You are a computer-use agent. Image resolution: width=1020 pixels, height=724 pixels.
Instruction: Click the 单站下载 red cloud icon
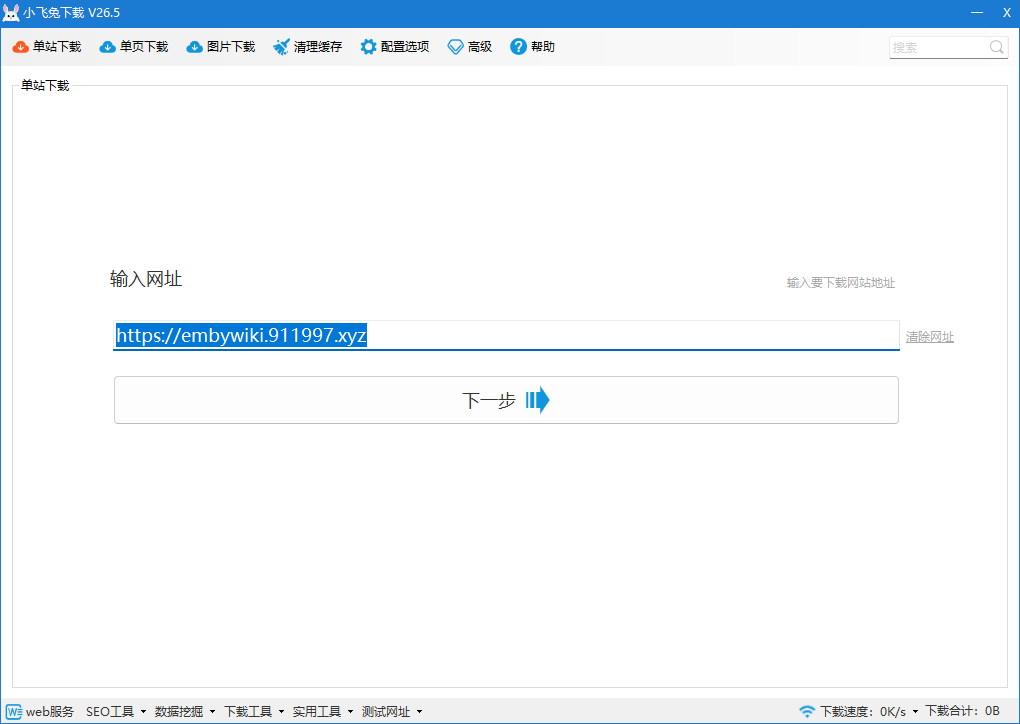(x=21, y=47)
